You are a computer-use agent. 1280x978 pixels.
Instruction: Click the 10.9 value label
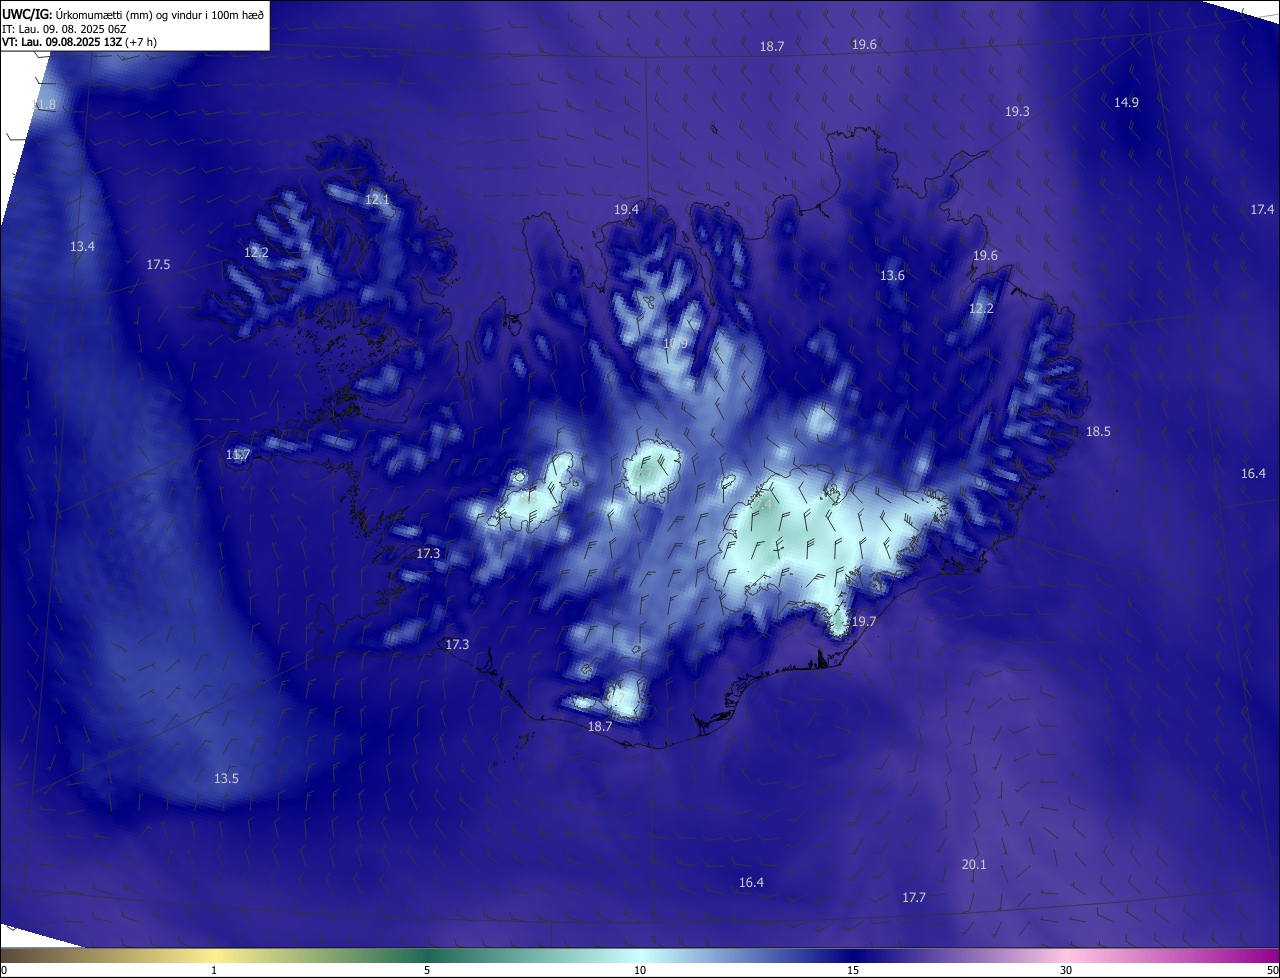[675, 344]
